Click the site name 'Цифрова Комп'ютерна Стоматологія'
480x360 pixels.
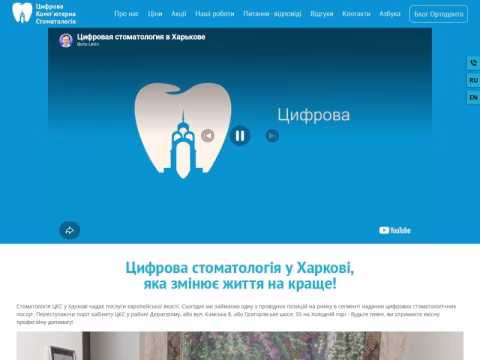(56, 14)
